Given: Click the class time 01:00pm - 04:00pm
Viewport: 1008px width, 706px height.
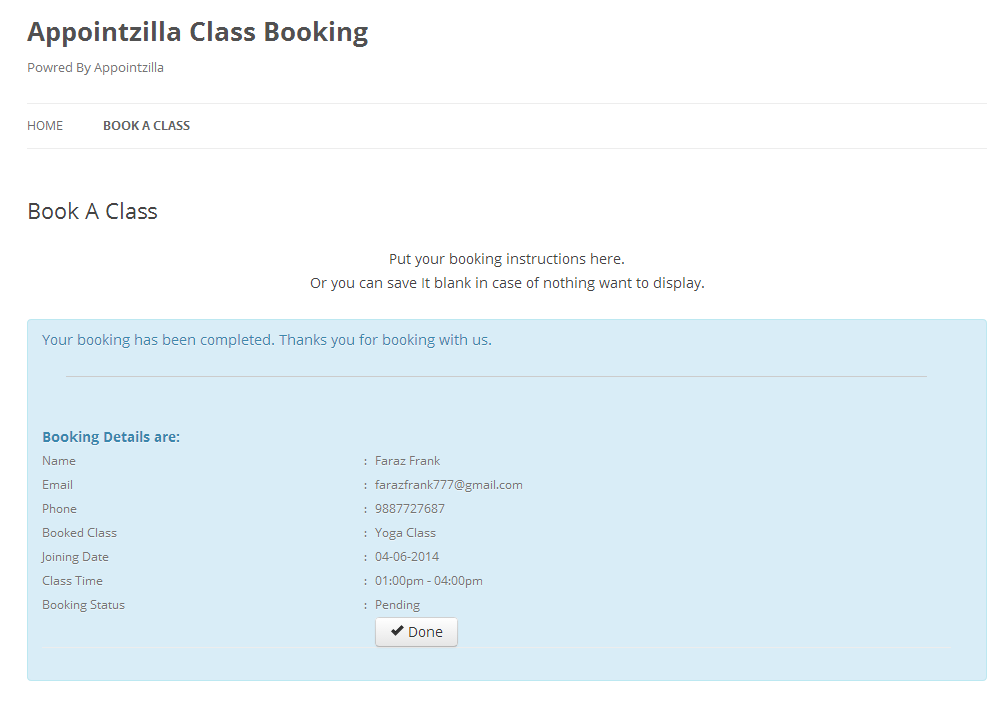Looking at the screenshot, I should pos(429,581).
